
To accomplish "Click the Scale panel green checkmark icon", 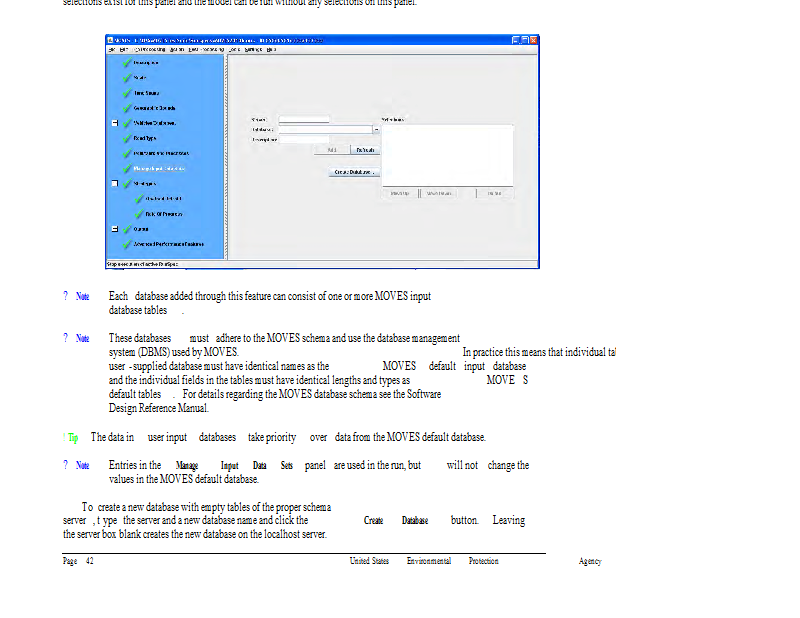I will [x=127, y=77].
